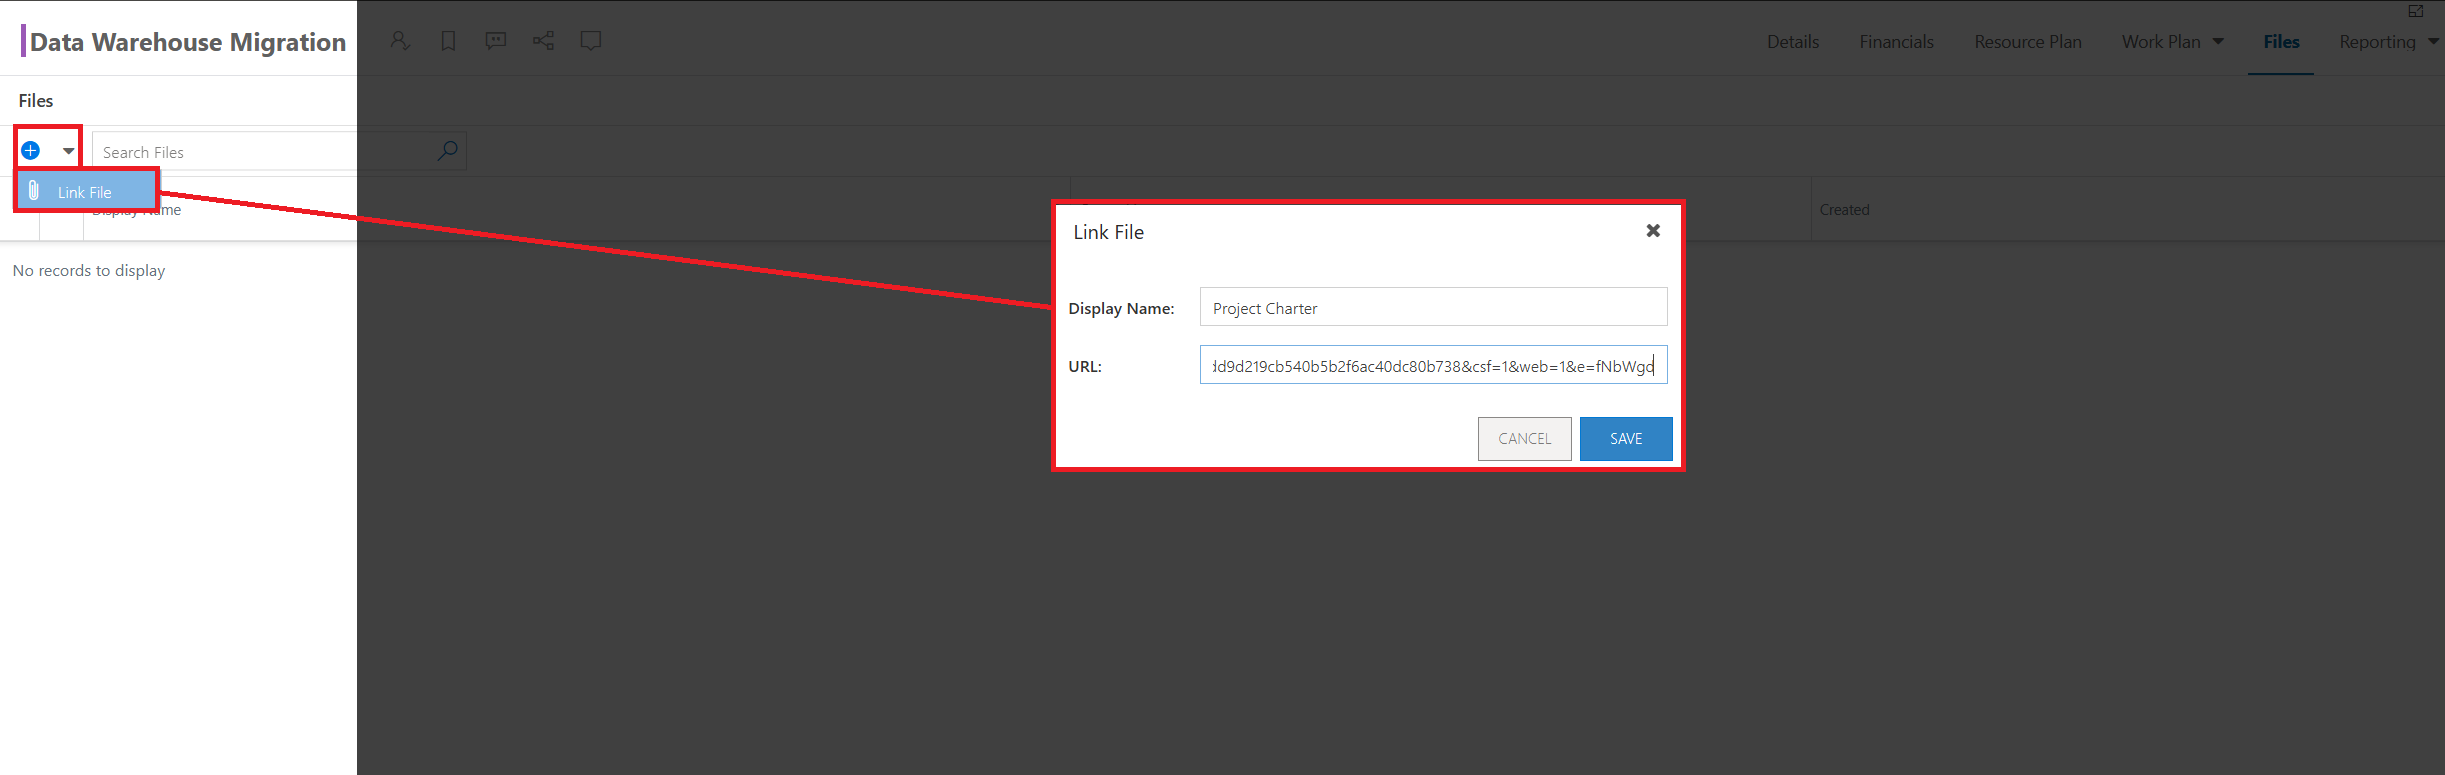Switch to the Financials tab
Screen dimensions: 2445x775
(1896, 42)
